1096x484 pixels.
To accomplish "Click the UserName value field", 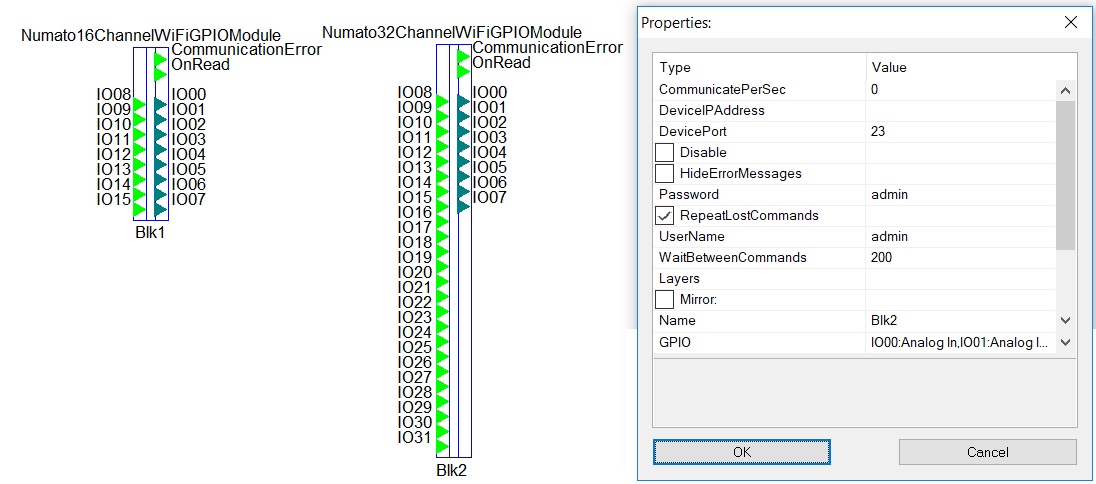I will click(x=961, y=236).
